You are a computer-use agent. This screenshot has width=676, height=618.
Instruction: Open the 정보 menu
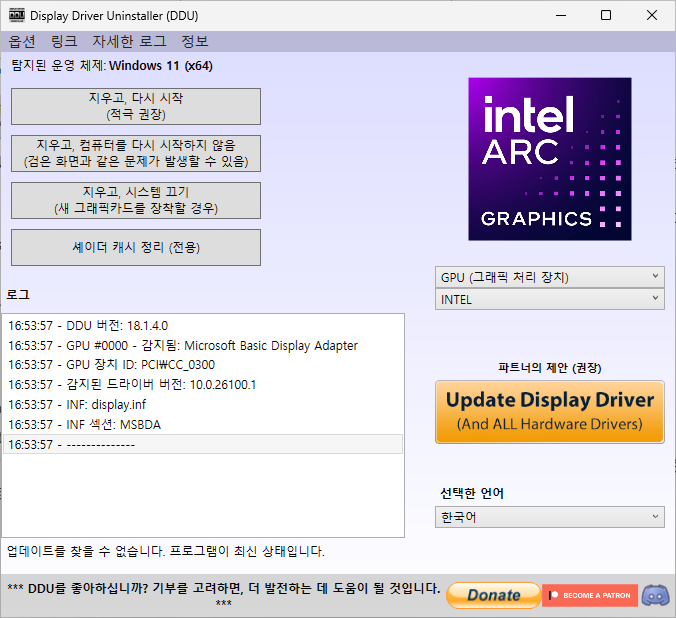coord(195,42)
